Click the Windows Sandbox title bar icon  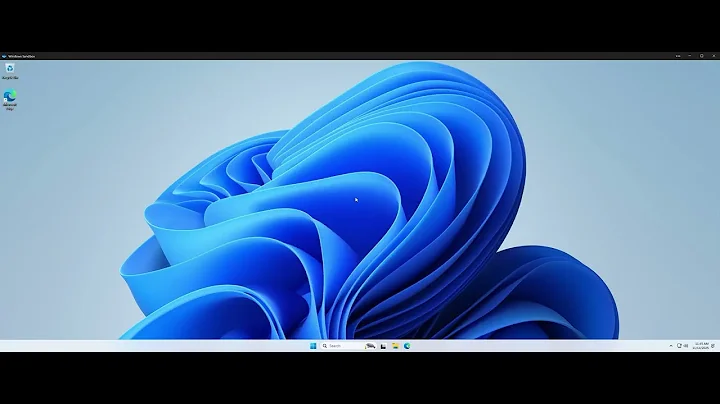(x=4, y=56)
